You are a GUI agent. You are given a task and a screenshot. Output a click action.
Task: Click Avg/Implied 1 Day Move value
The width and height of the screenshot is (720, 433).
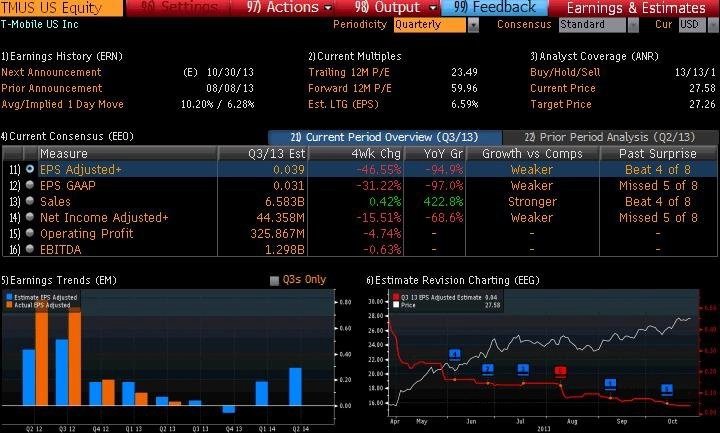[x=218, y=105]
